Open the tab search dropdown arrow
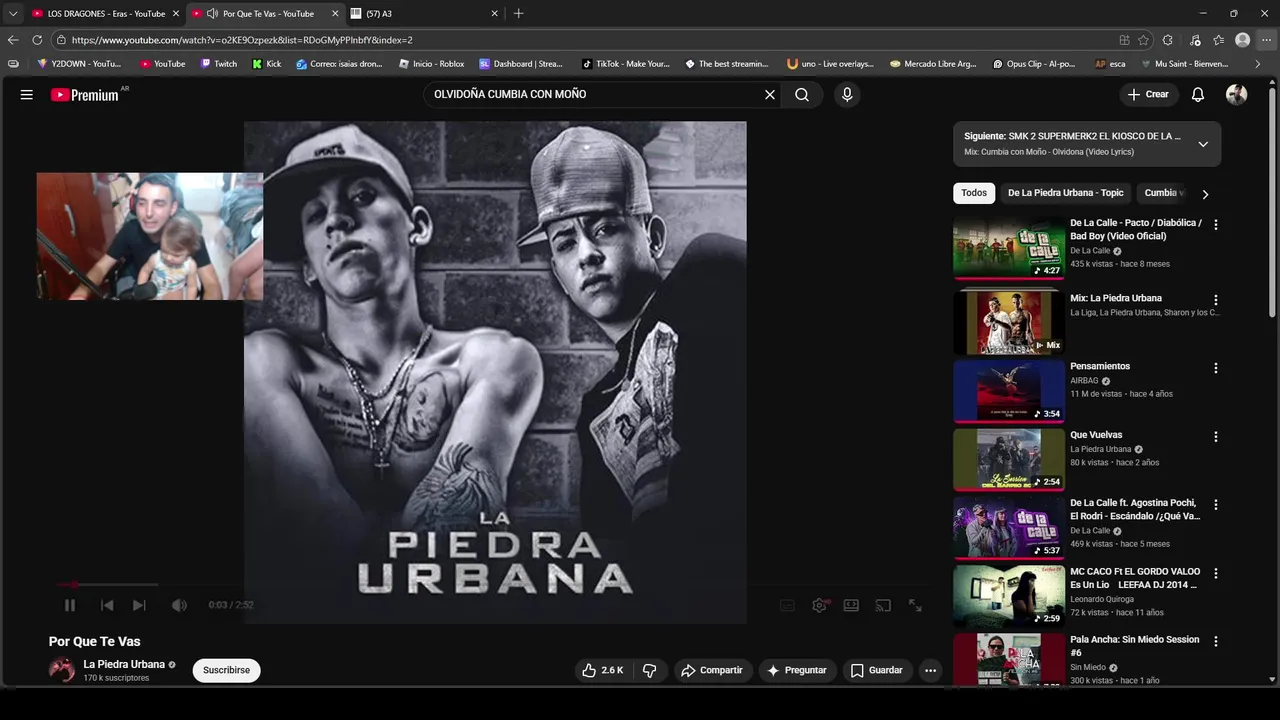 click(x=13, y=14)
